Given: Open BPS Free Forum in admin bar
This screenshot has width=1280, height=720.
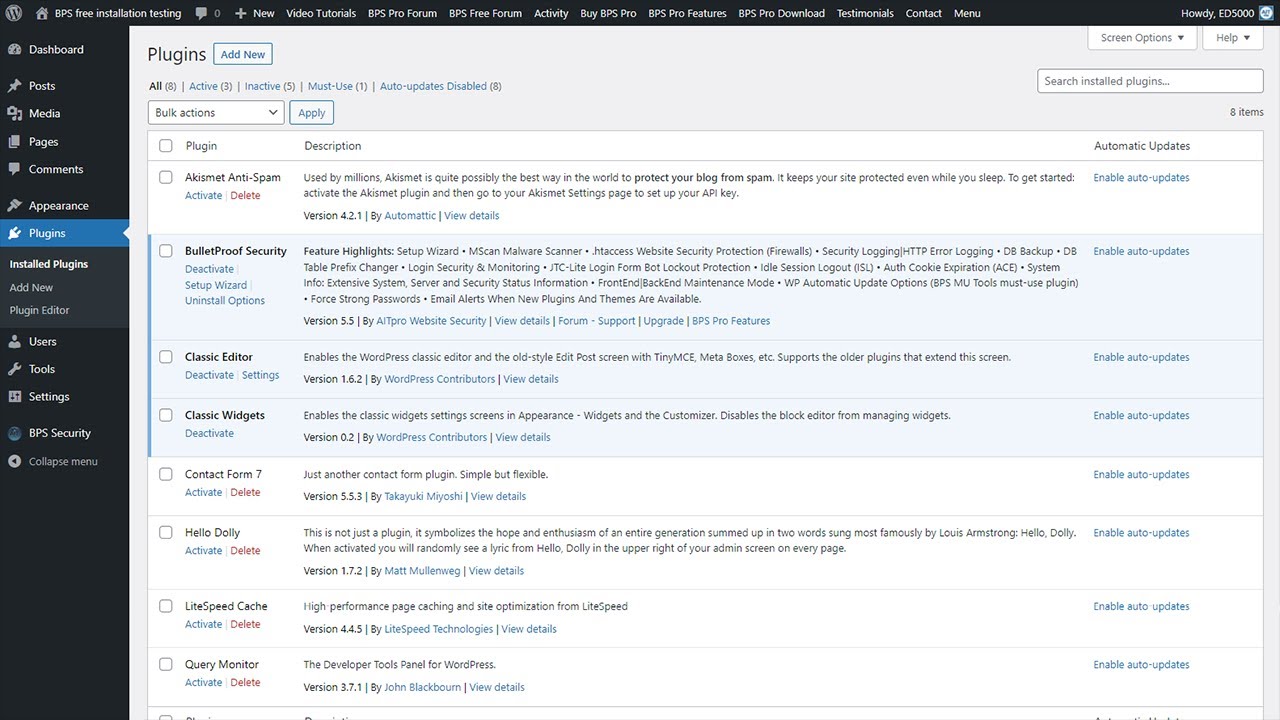Looking at the screenshot, I should coord(485,13).
